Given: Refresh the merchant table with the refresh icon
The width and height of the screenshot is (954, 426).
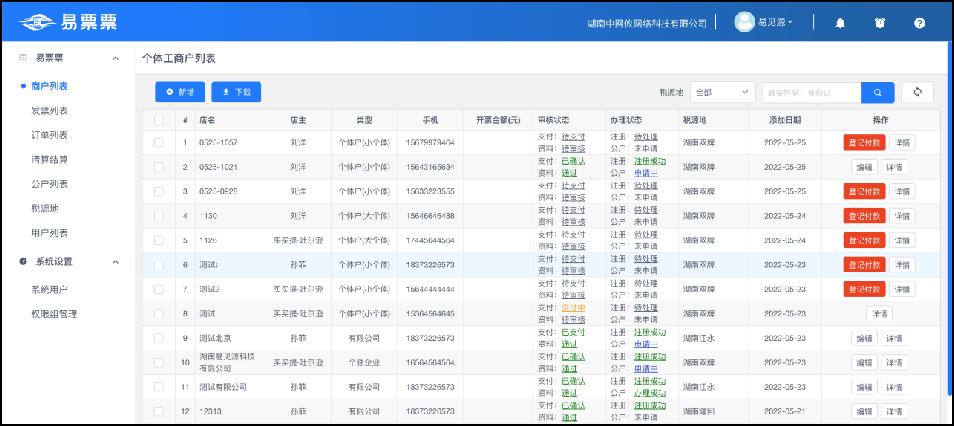Looking at the screenshot, I should (917, 92).
